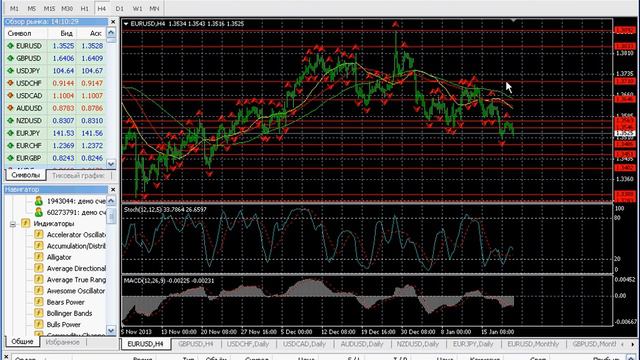
Task: Select Bollinger Bands indicator
Action: (69, 313)
